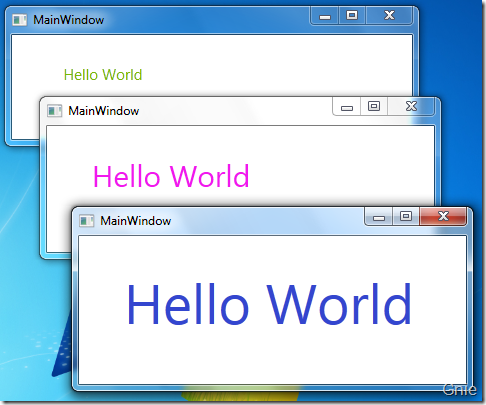Close the front window via red X
Screen dimensions: 486x405
tap(443, 216)
